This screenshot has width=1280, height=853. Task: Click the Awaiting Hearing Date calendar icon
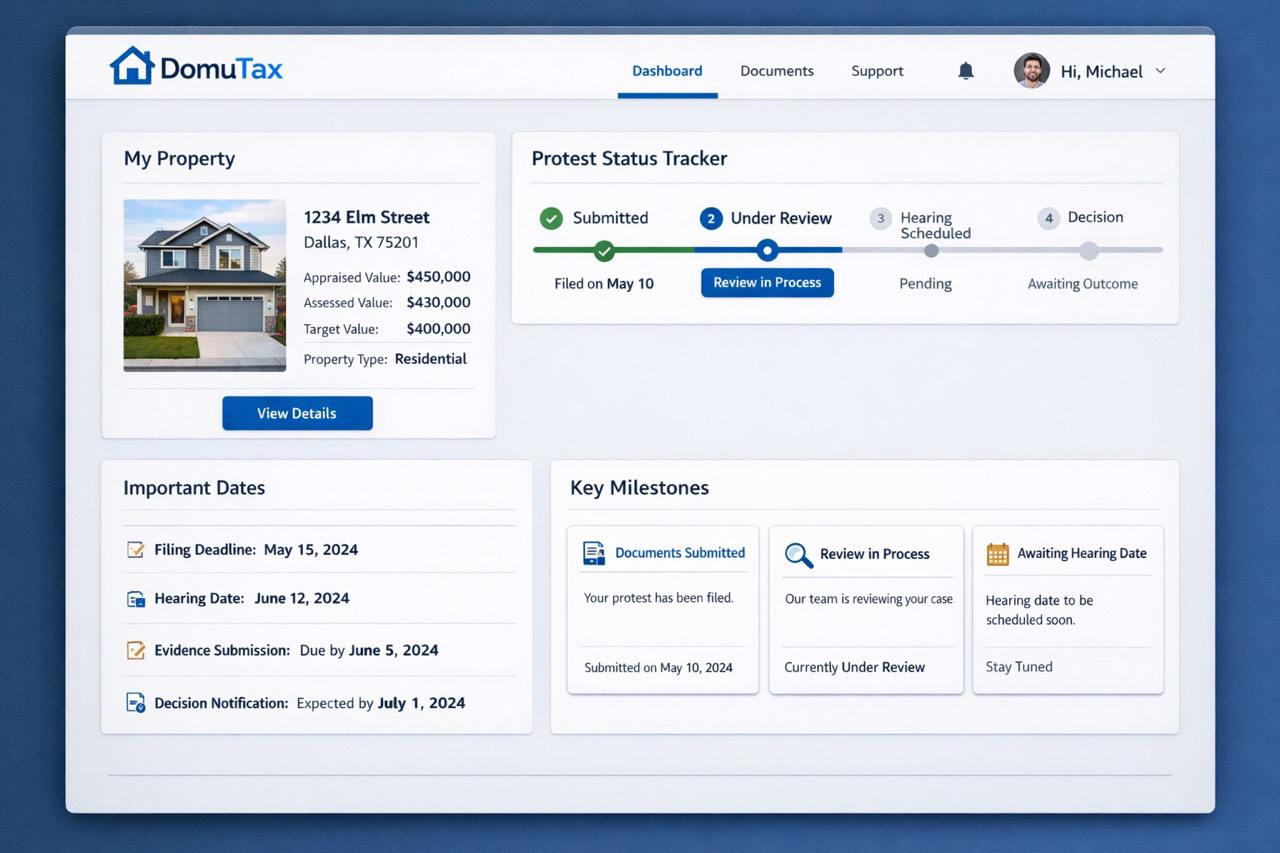[x=996, y=552]
